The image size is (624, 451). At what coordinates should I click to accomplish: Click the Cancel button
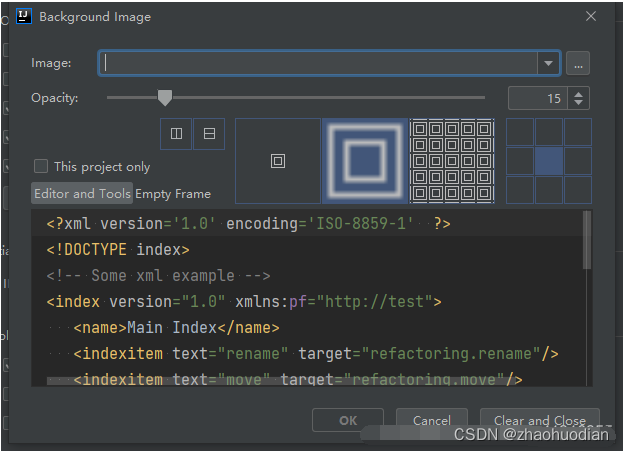point(432,420)
